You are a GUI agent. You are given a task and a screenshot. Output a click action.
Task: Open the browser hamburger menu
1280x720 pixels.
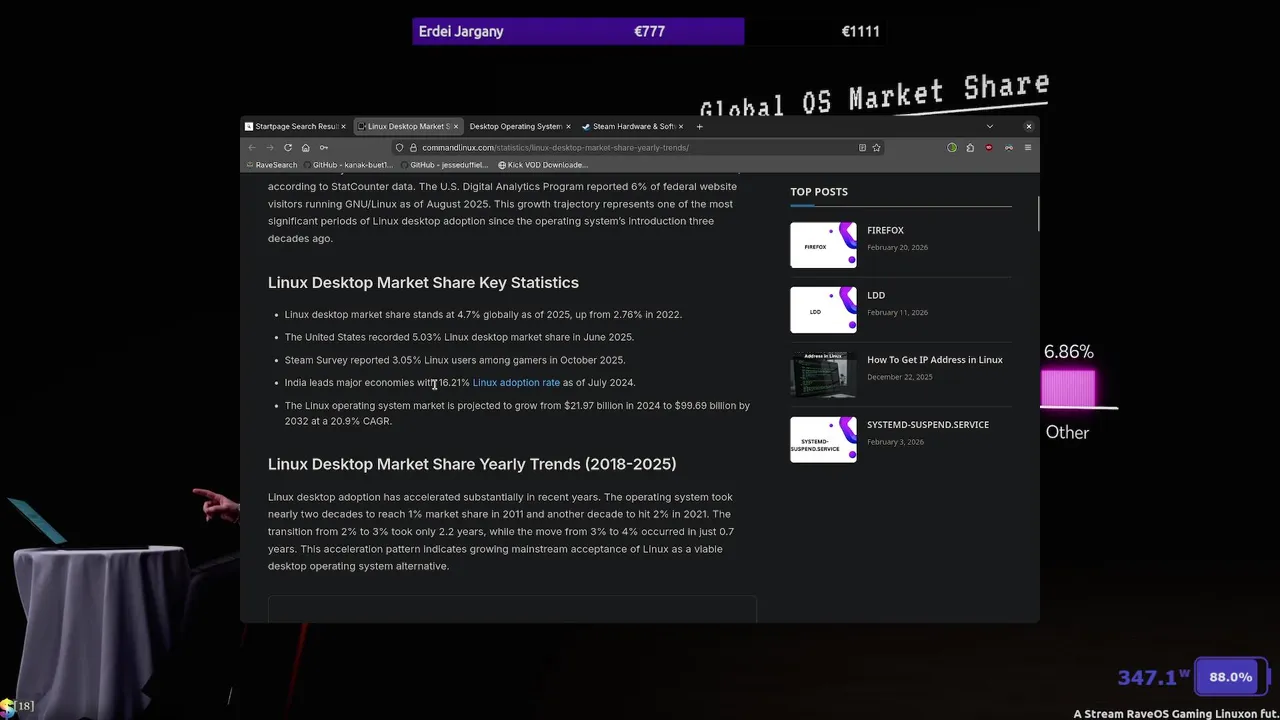[x=1027, y=147]
